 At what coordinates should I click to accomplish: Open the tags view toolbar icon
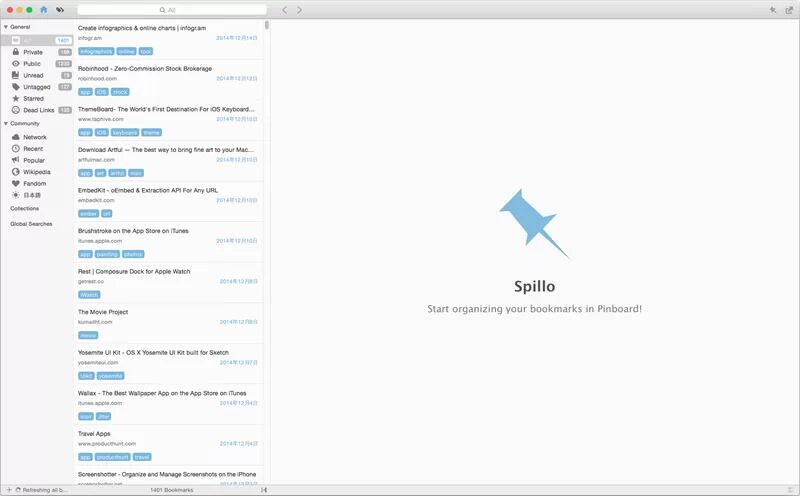coord(60,10)
